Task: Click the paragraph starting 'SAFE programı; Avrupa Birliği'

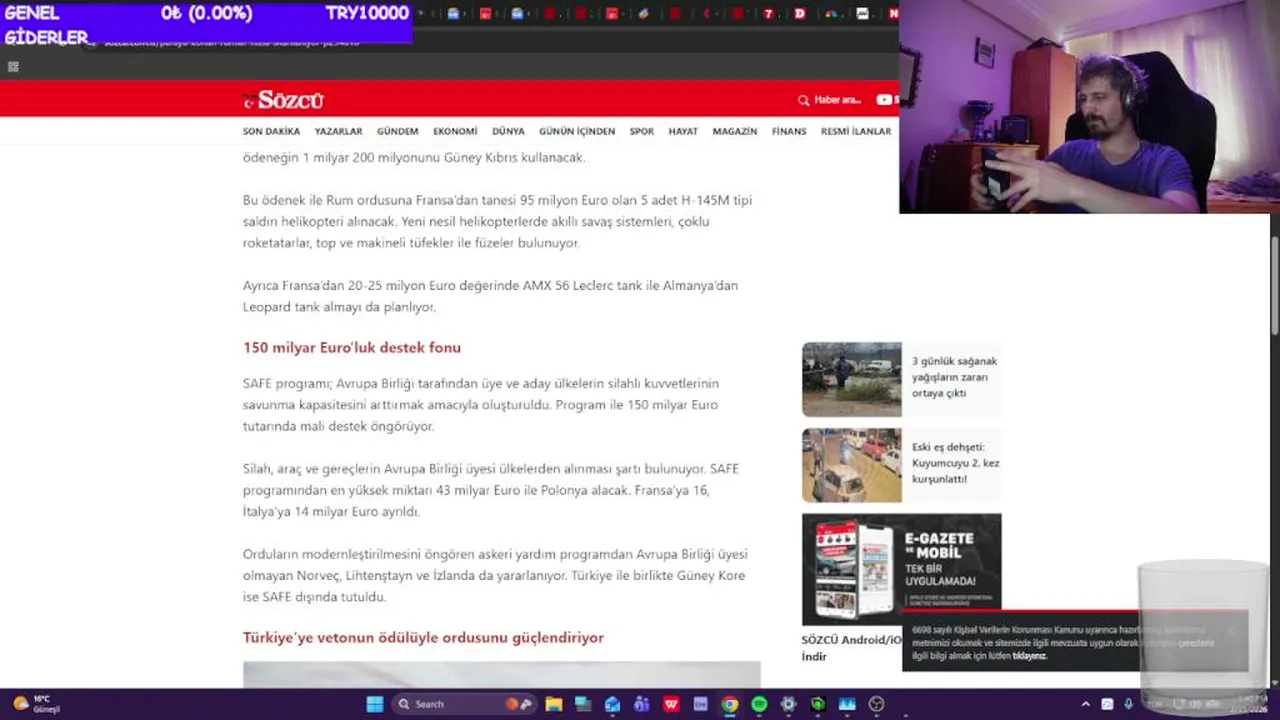Action: (481, 405)
